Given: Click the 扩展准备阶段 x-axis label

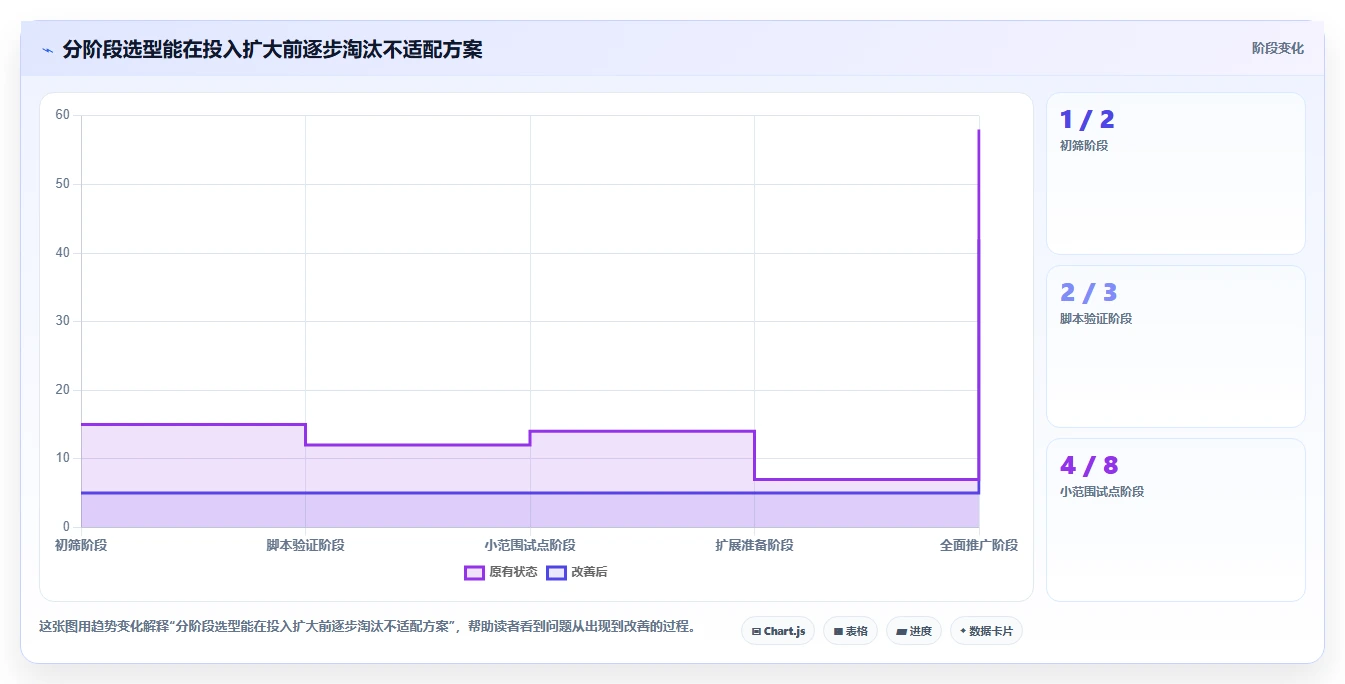Looking at the screenshot, I should click(x=754, y=545).
